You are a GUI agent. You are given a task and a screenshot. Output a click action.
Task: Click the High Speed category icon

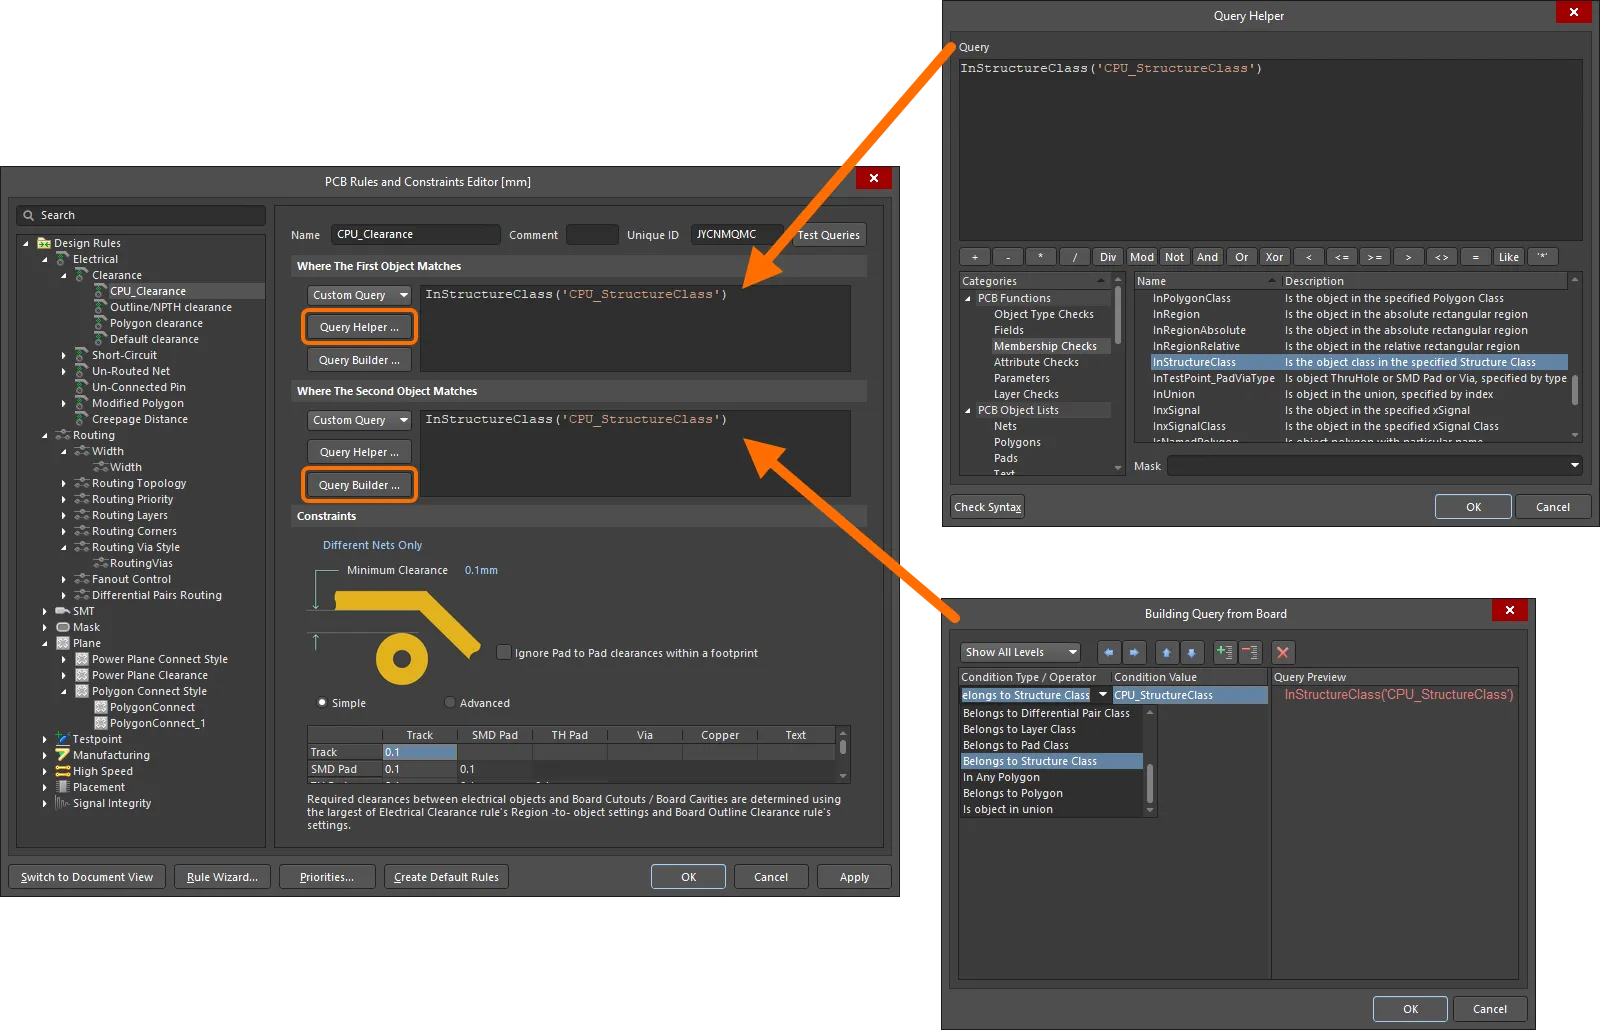point(63,771)
